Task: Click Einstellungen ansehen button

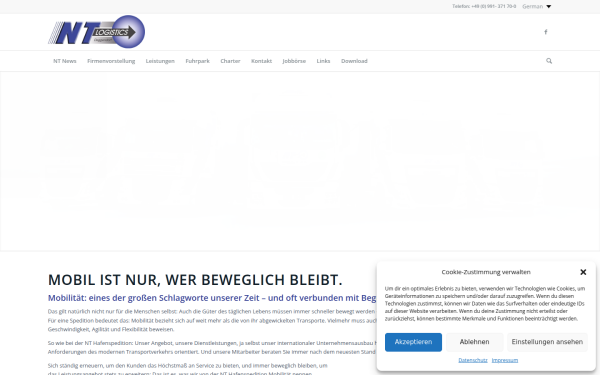Action: [x=547, y=342]
